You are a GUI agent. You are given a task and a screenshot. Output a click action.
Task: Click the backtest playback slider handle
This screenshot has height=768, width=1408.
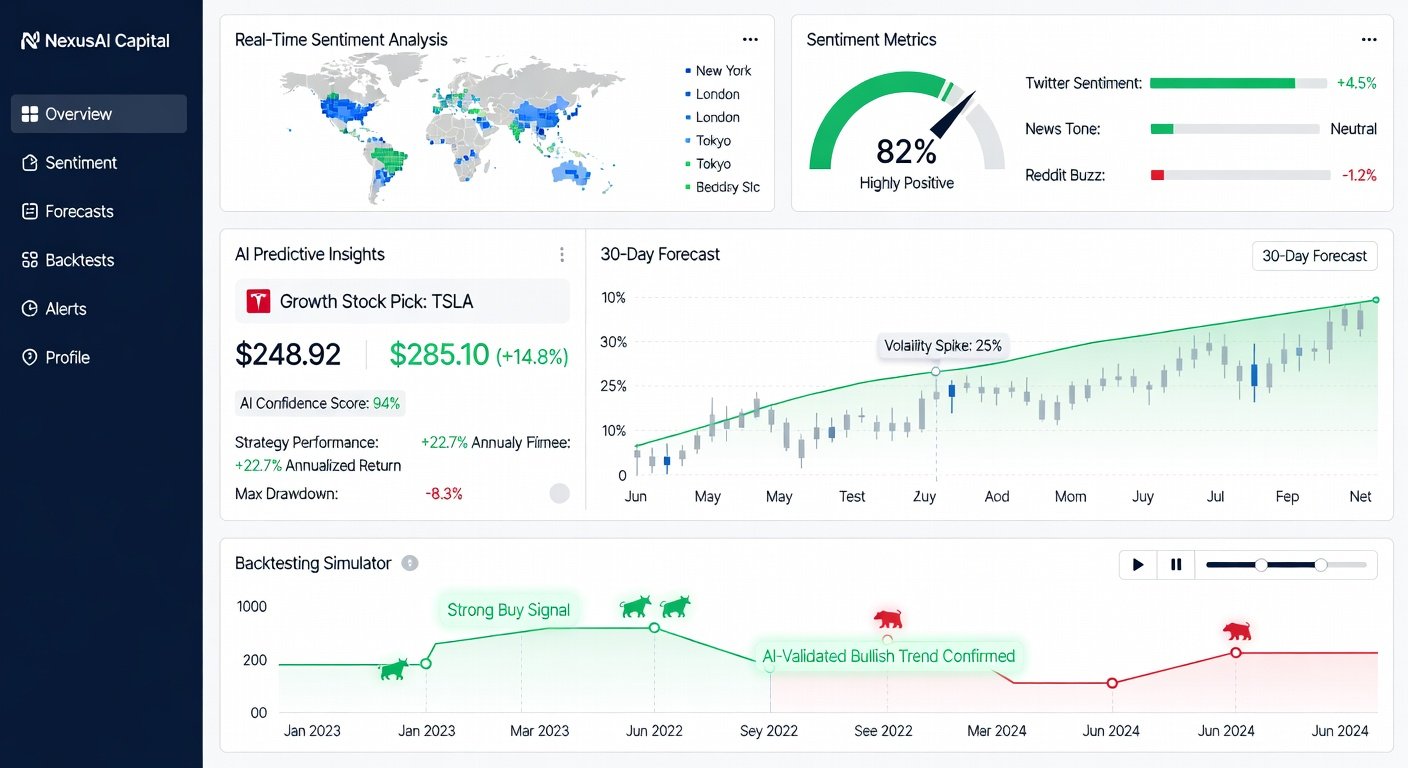coord(1321,565)
